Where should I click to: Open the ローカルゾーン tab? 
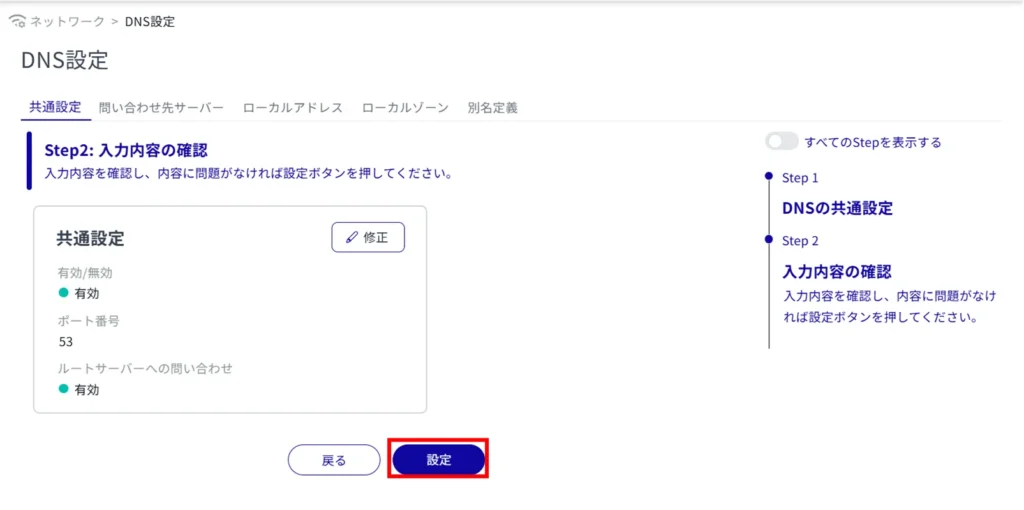tap(405, 108)
